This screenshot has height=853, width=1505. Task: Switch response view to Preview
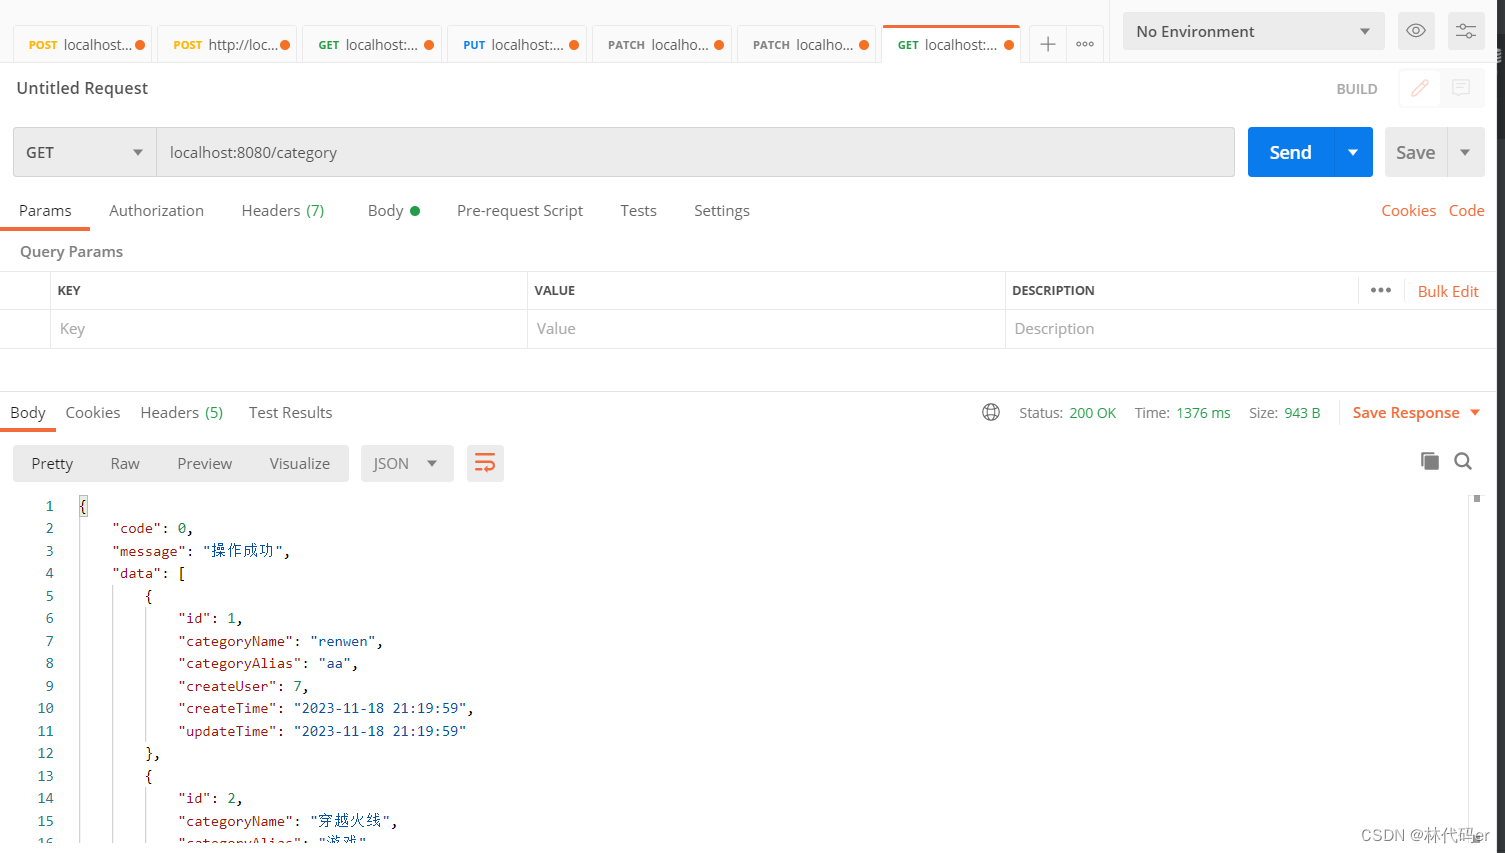[x=205, y=463]
